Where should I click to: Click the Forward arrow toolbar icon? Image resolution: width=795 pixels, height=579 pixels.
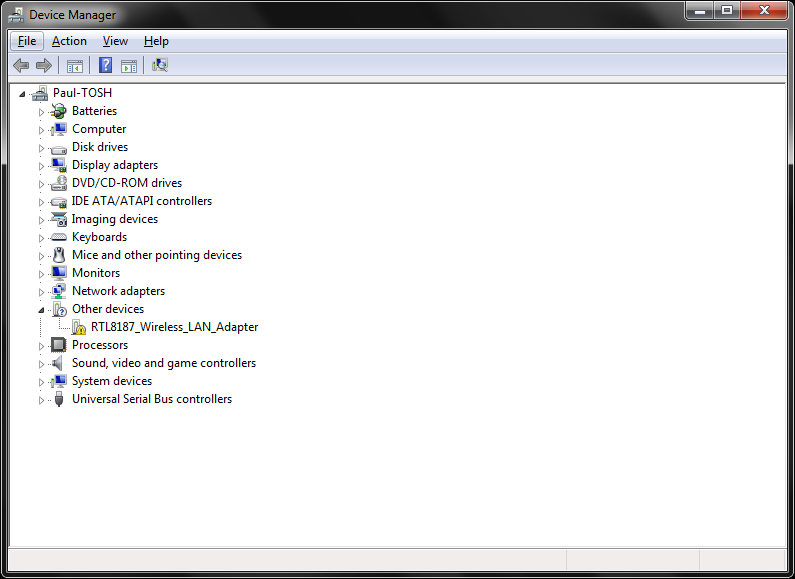pyautogui.click(x=44, y=66)
